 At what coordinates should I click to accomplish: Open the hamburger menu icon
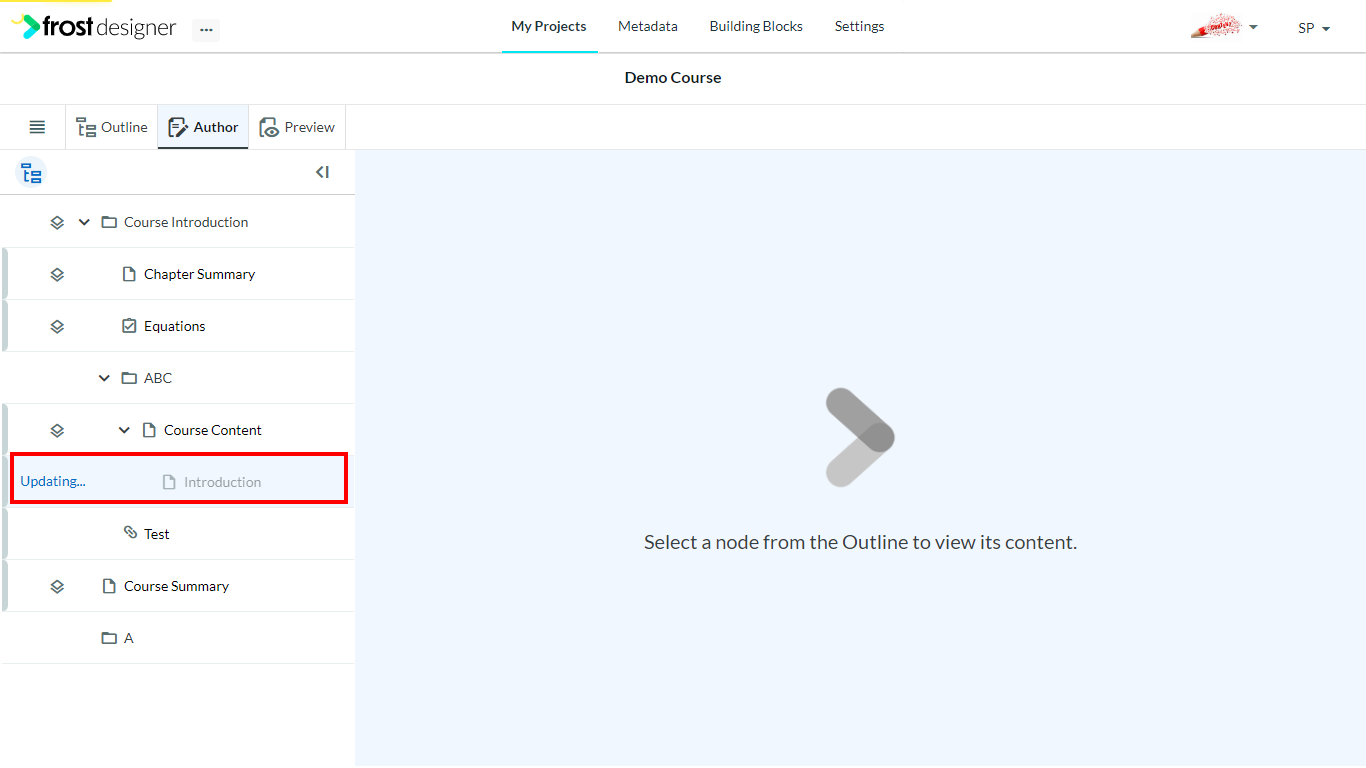(37, 127)
